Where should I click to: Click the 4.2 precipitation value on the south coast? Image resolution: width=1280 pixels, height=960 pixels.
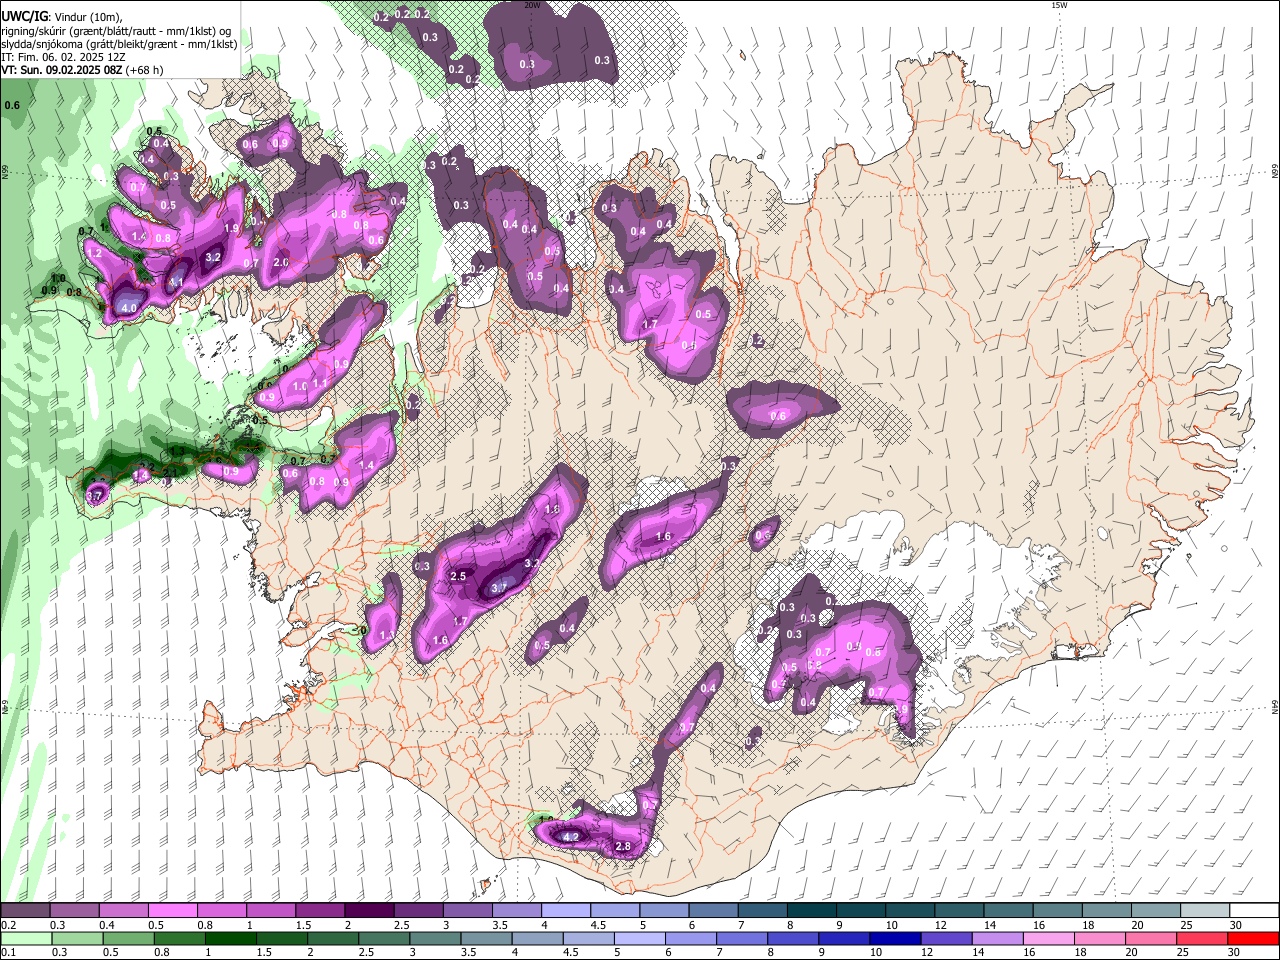[572, 836]
